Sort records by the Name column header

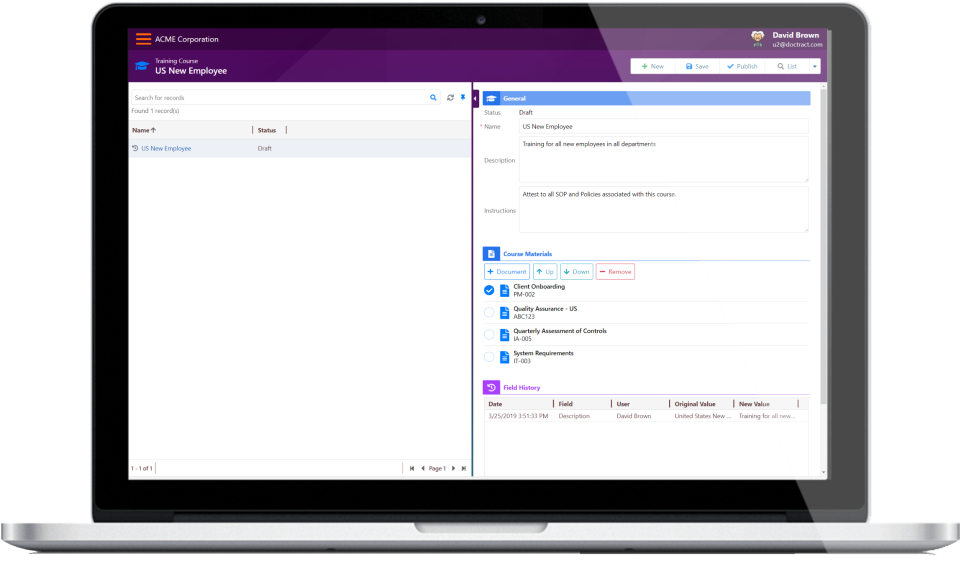(x=140, y=130)
